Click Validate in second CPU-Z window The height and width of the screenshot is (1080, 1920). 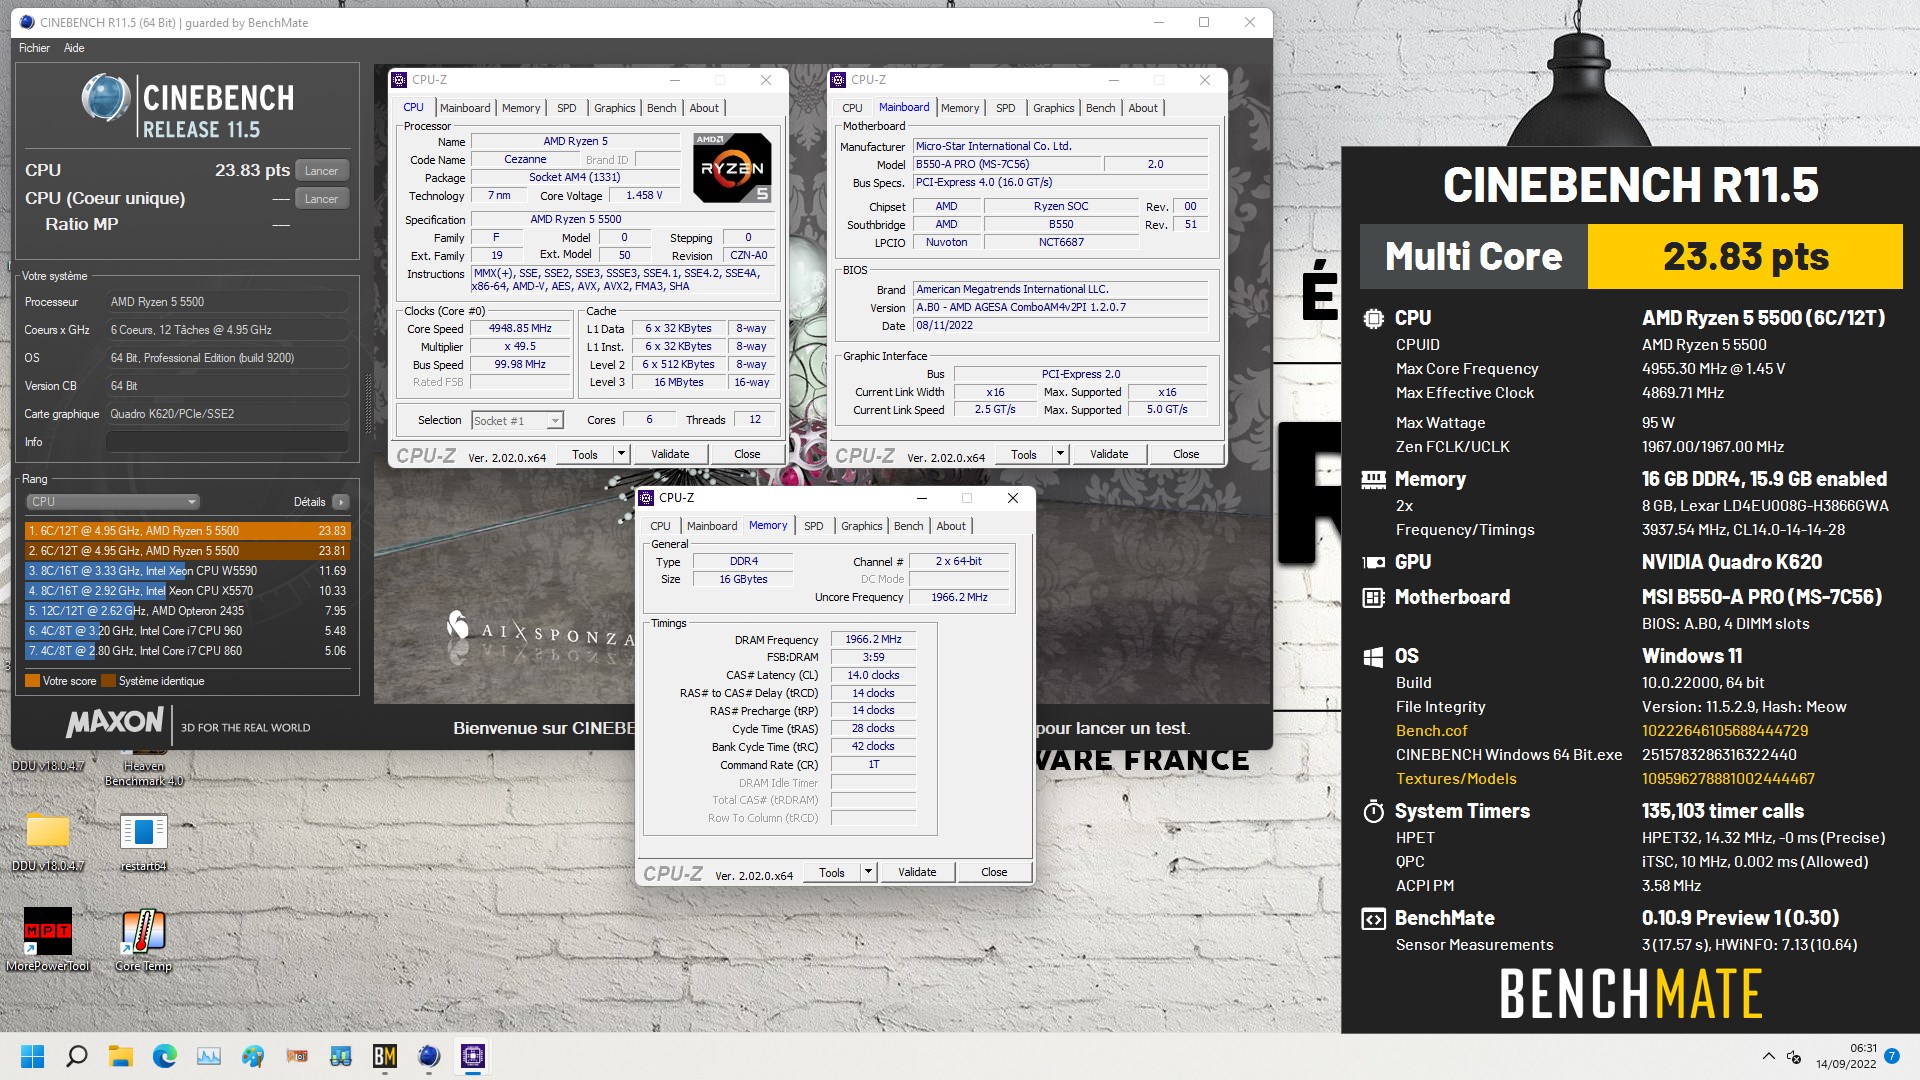(1109, 454)
